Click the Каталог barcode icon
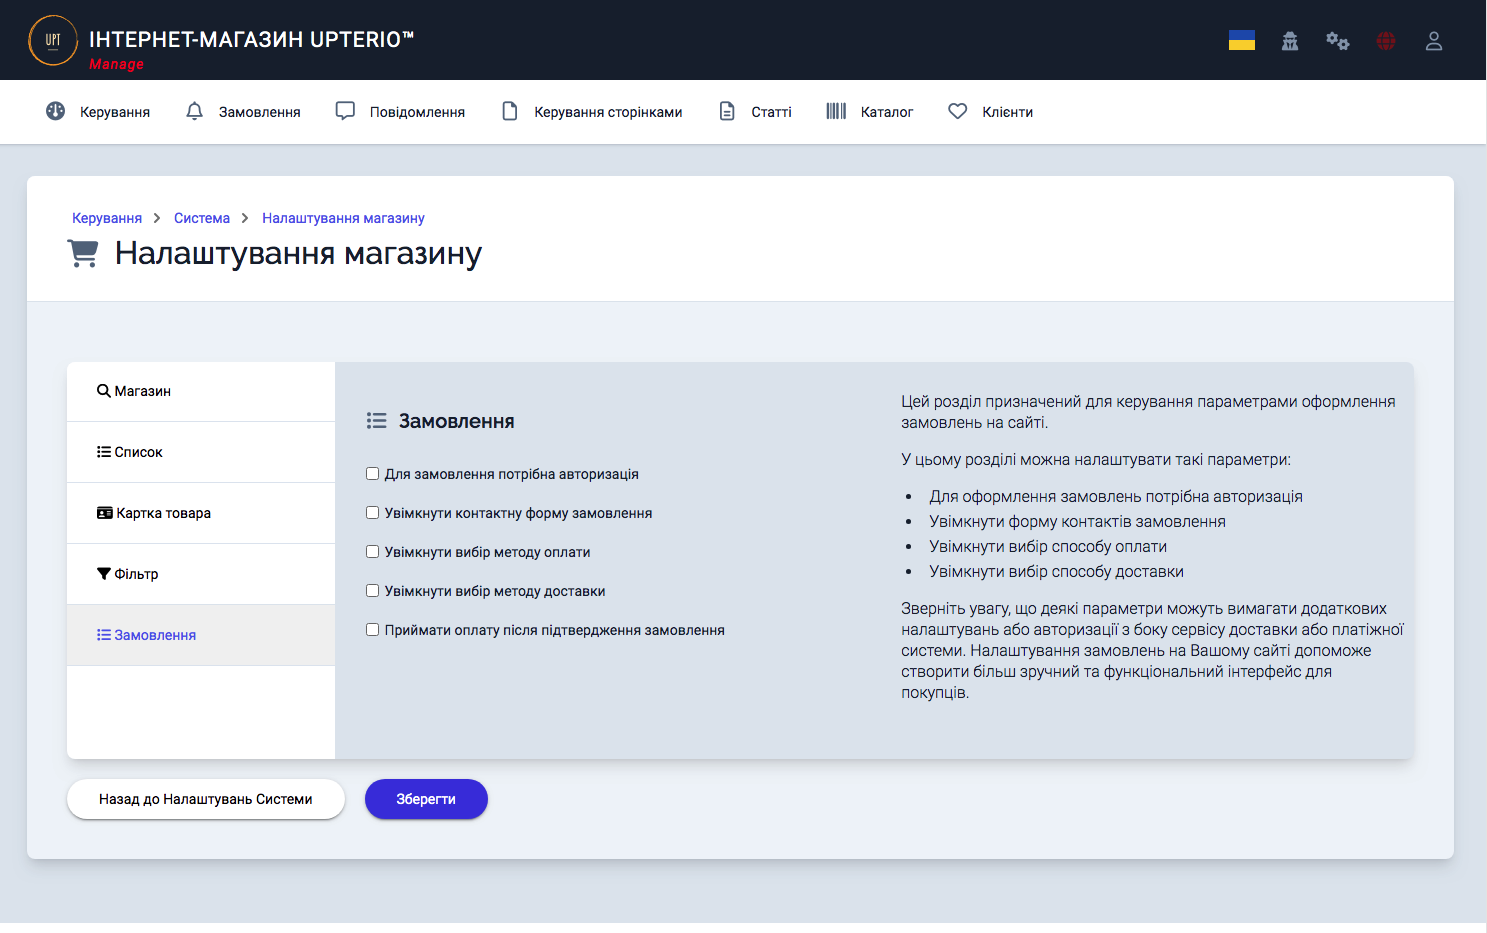Viewport: 1487px width, 933px height. [836, 111]
